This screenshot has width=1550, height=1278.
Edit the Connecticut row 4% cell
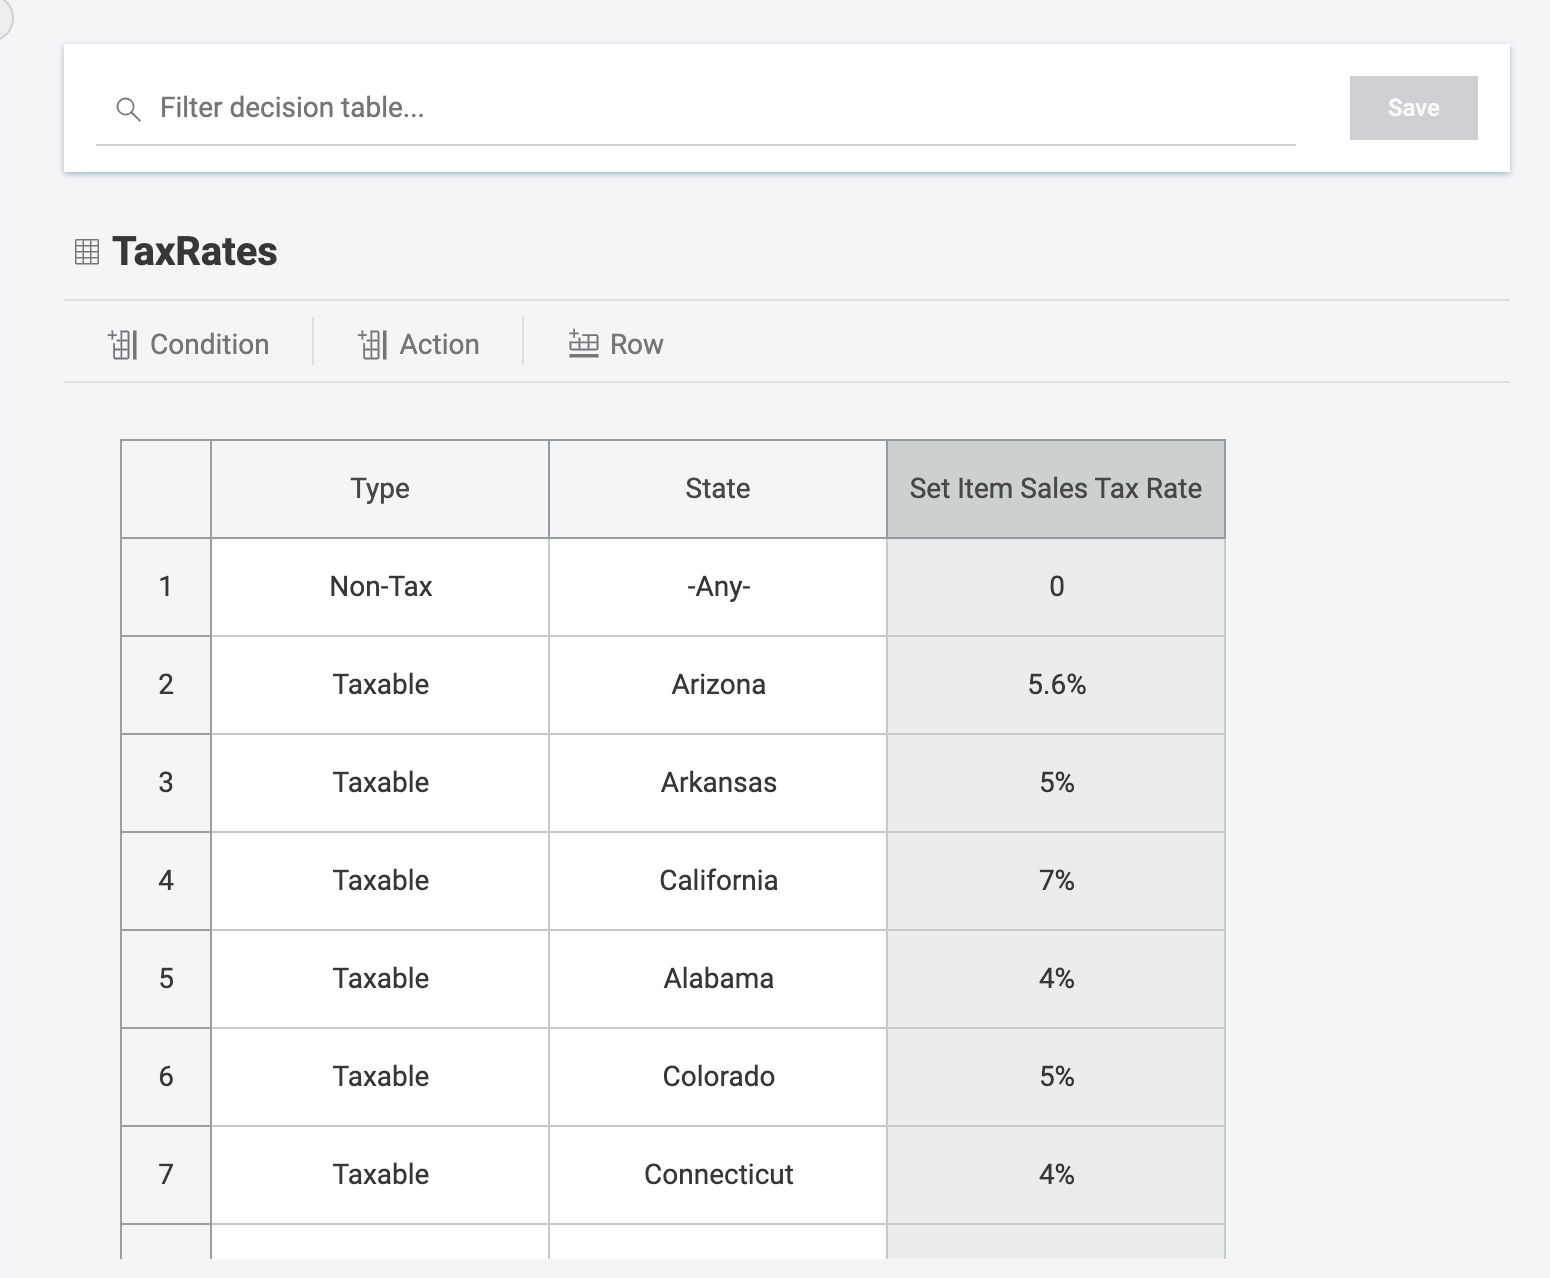coord(1056,1175)
